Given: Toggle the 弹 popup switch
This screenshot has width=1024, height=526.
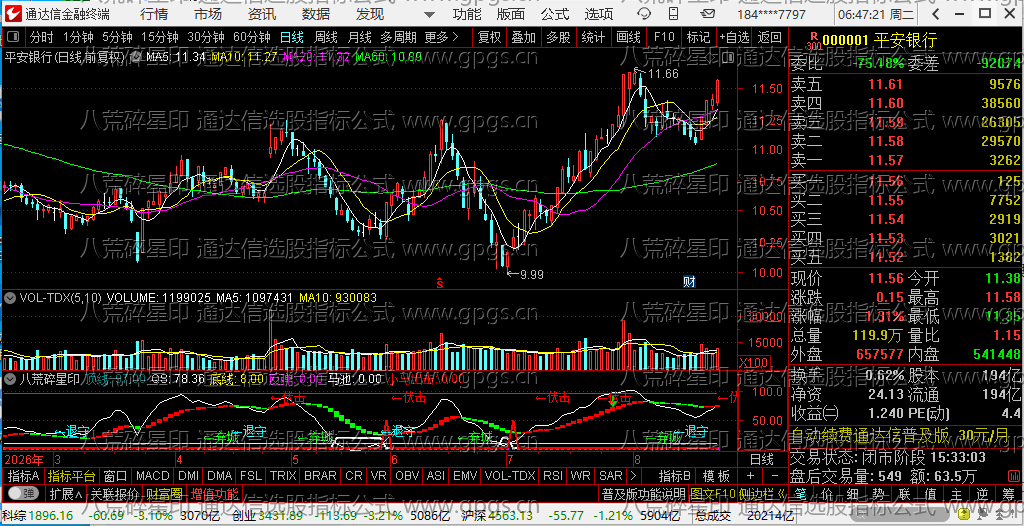Looking at the screenshot, I should pos(22,493).
